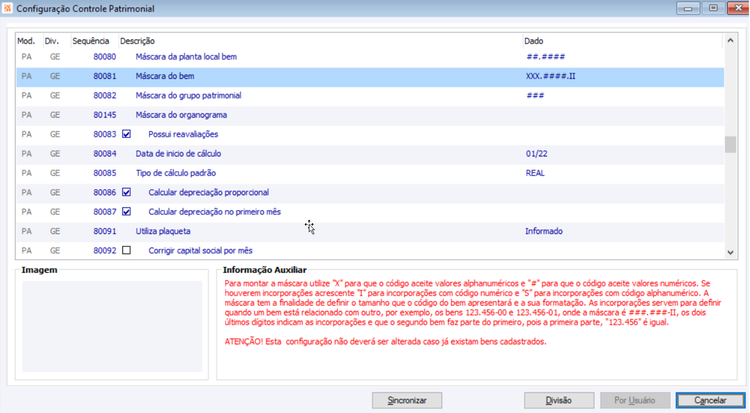Click the ### group mask value
Screen dimensions: 750x413
[535, 95]
